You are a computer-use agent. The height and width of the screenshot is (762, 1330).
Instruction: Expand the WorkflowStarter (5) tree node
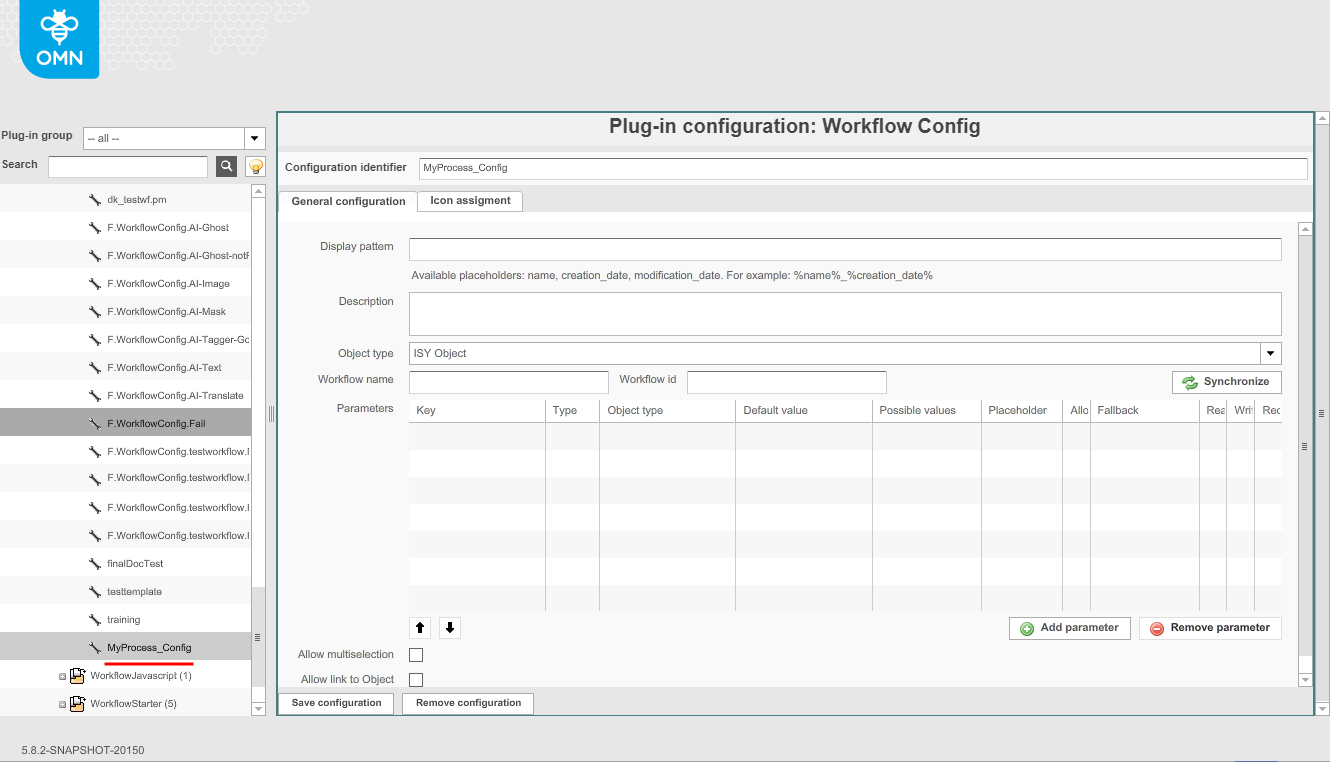point(62,703)
